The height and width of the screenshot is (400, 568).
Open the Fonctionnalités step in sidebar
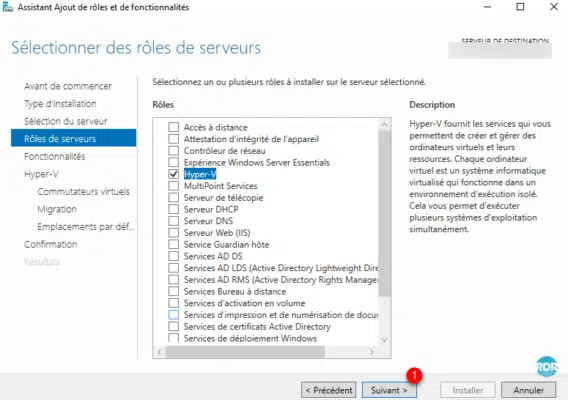(x=55, y=157)
